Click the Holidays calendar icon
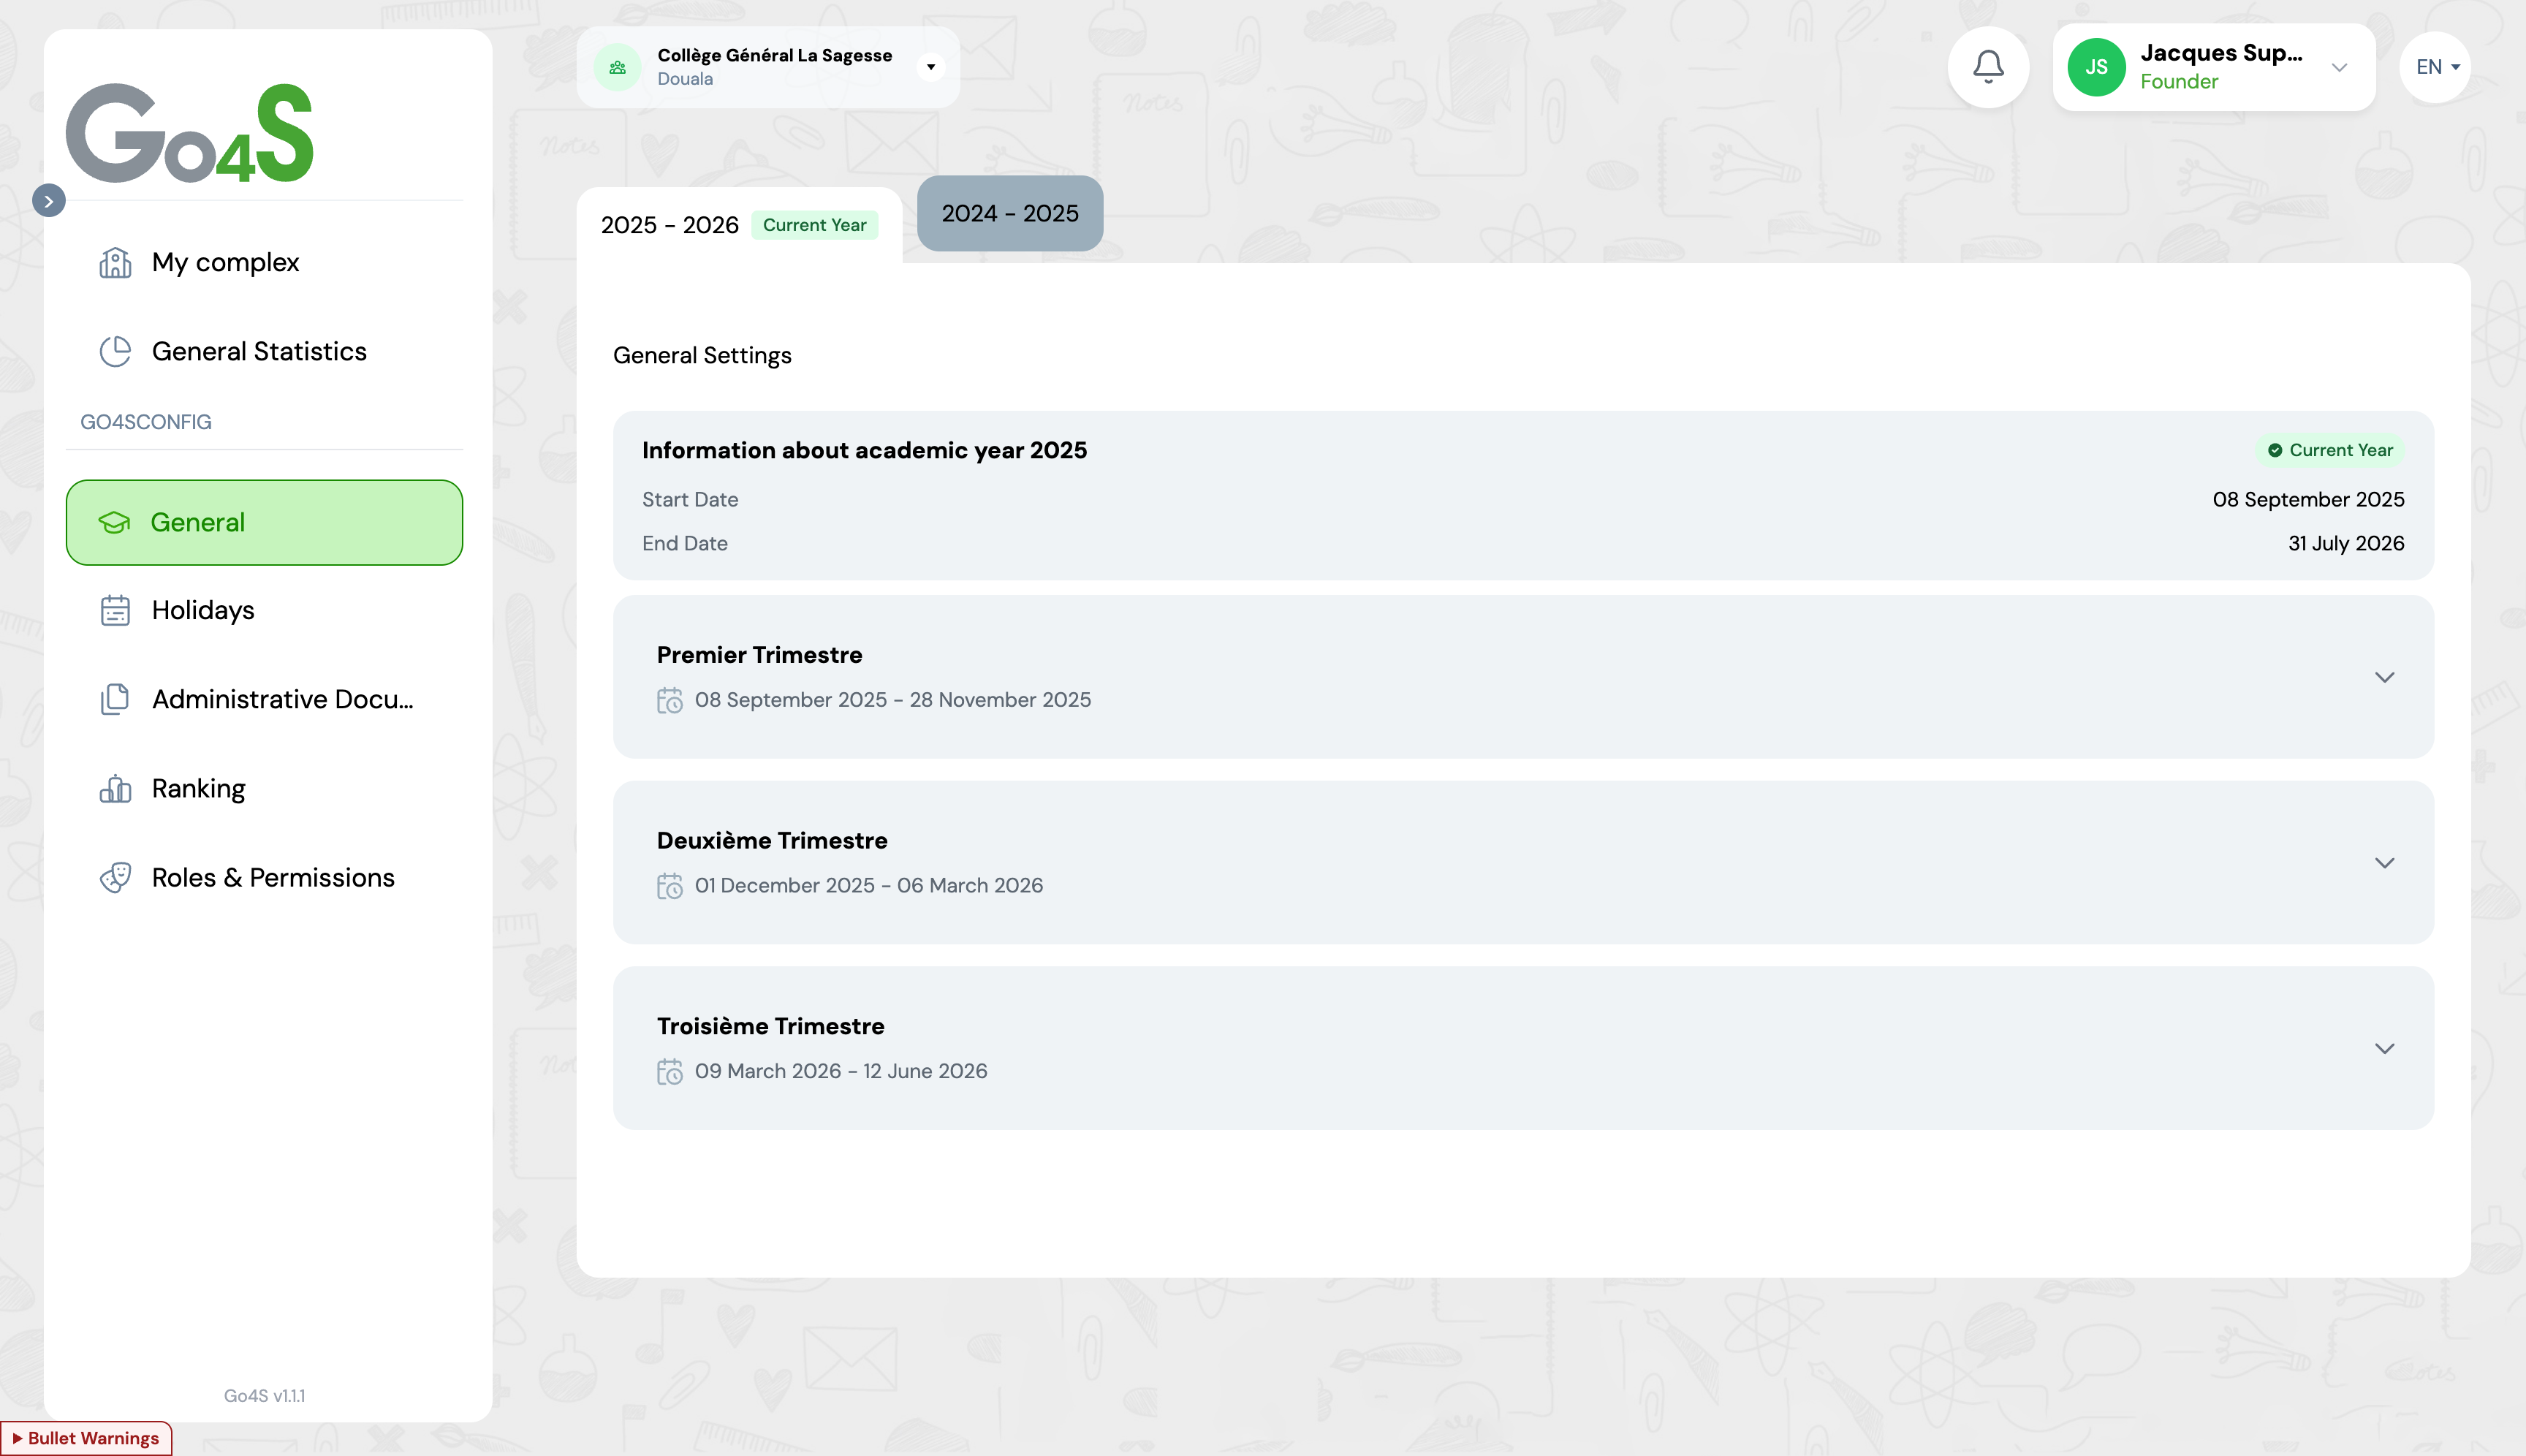Viewport: 2526px width, 1456px height. [x=115, y=610]
